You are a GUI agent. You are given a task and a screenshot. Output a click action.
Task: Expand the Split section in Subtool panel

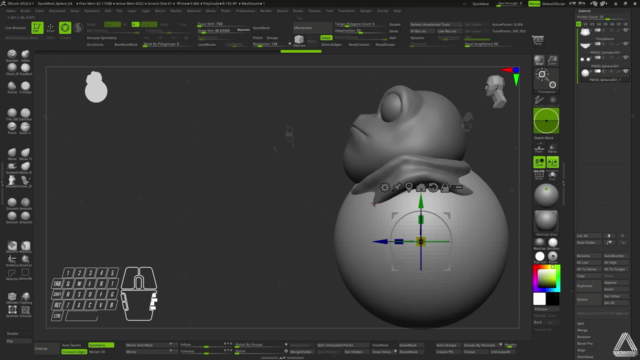[x=581, y=323]
